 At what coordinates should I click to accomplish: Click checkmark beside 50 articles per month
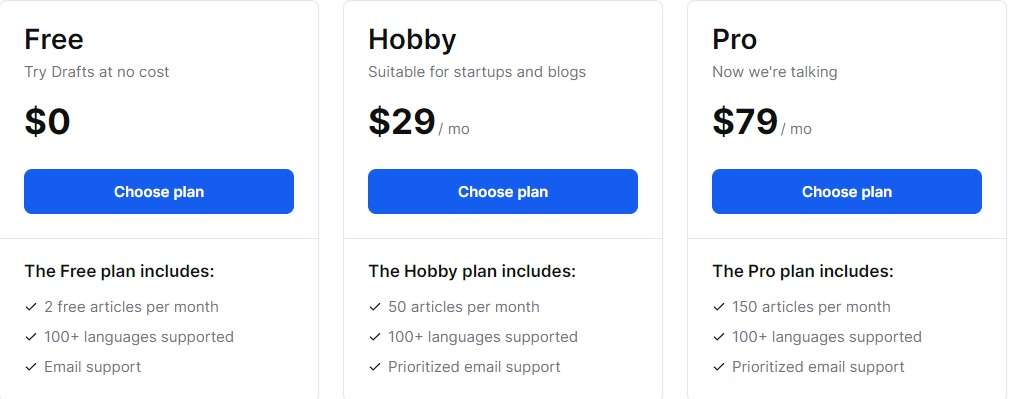pos(374,307)
